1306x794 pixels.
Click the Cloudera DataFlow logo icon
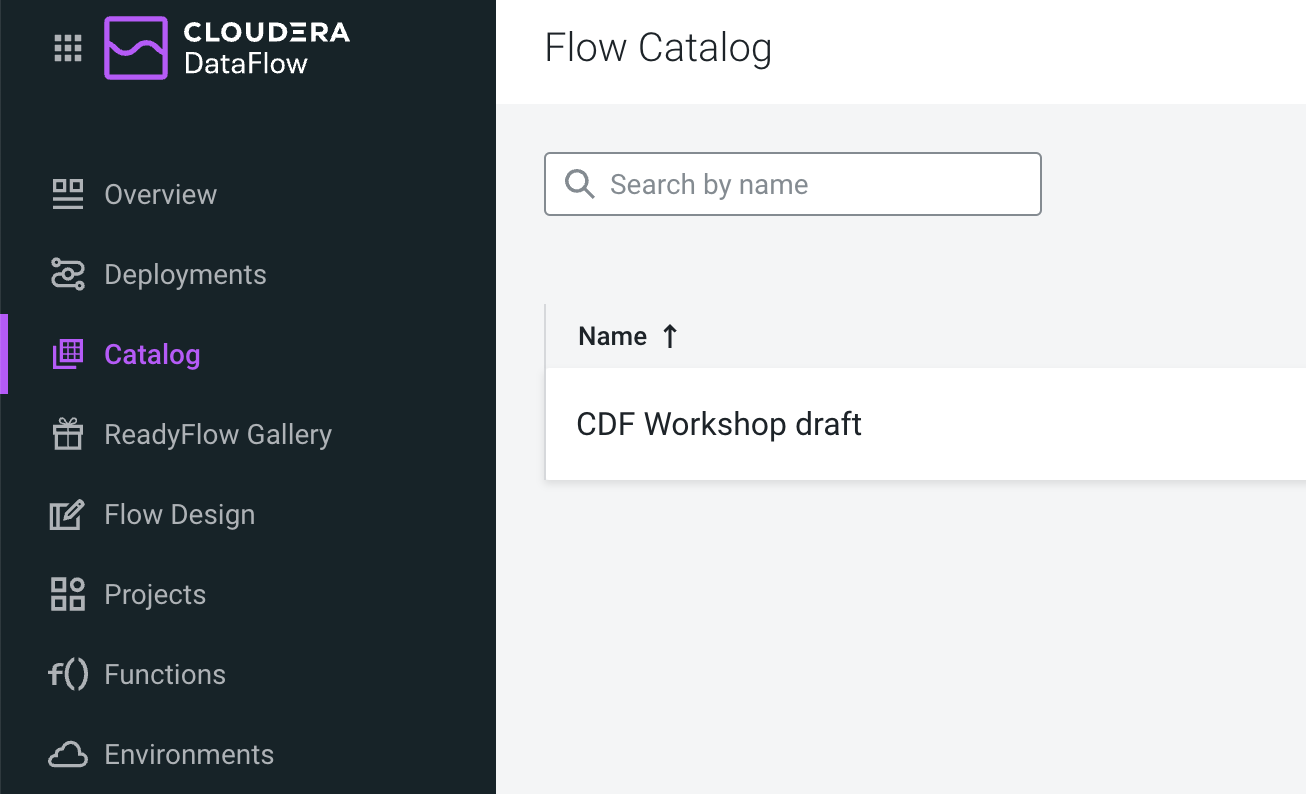point(136,47)
